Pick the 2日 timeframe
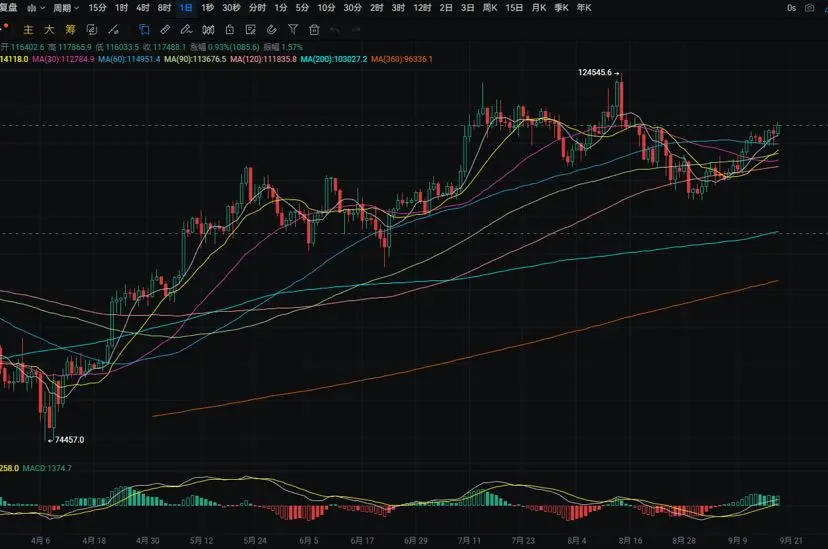This screenshot has width=828, height=549. 446,8
